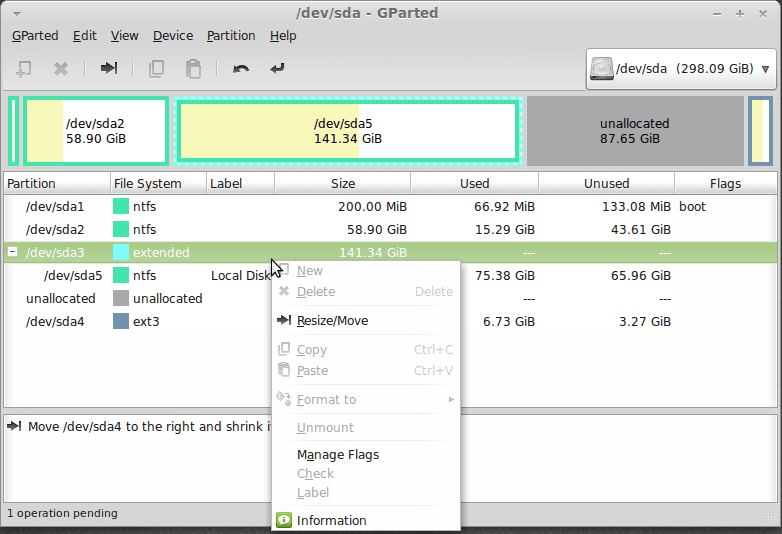
Task: Click the Paste partition toolbar icon
Action: (x=194, y=68)
